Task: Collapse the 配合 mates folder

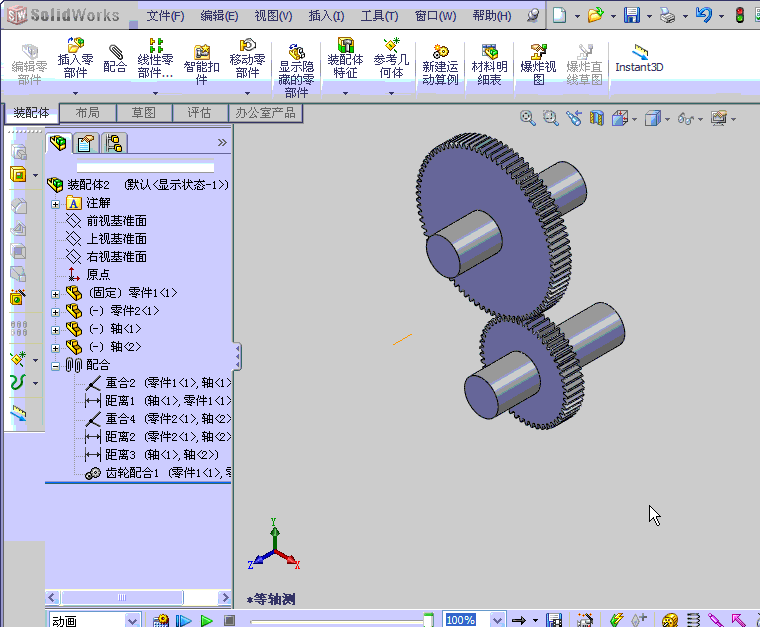Action: click(55, 366)
